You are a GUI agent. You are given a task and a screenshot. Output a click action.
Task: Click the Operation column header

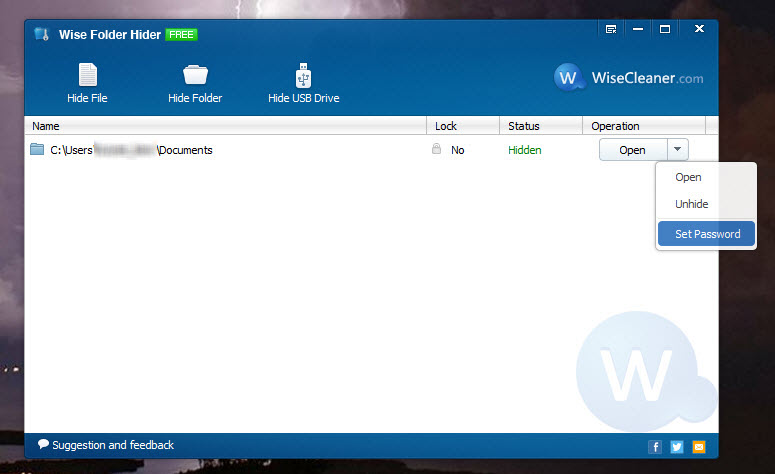pos(644,126)
